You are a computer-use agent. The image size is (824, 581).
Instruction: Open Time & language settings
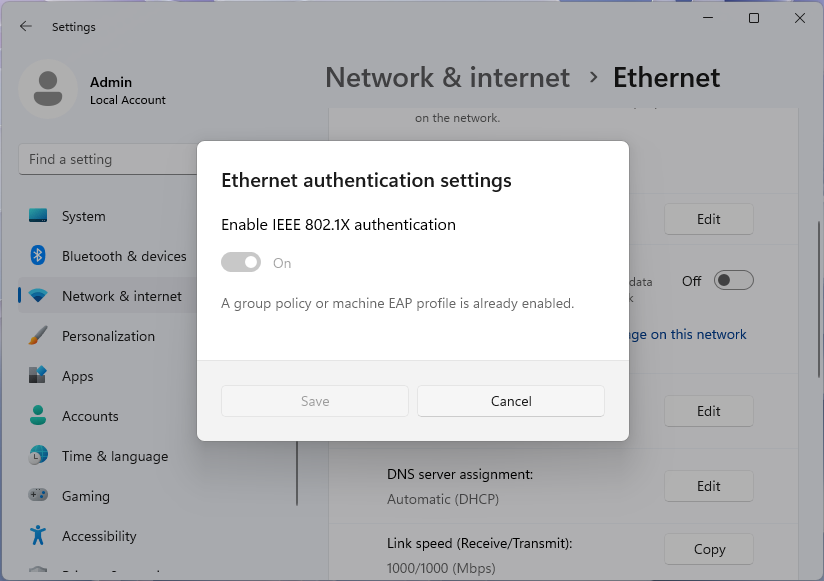tap(112, 456)
